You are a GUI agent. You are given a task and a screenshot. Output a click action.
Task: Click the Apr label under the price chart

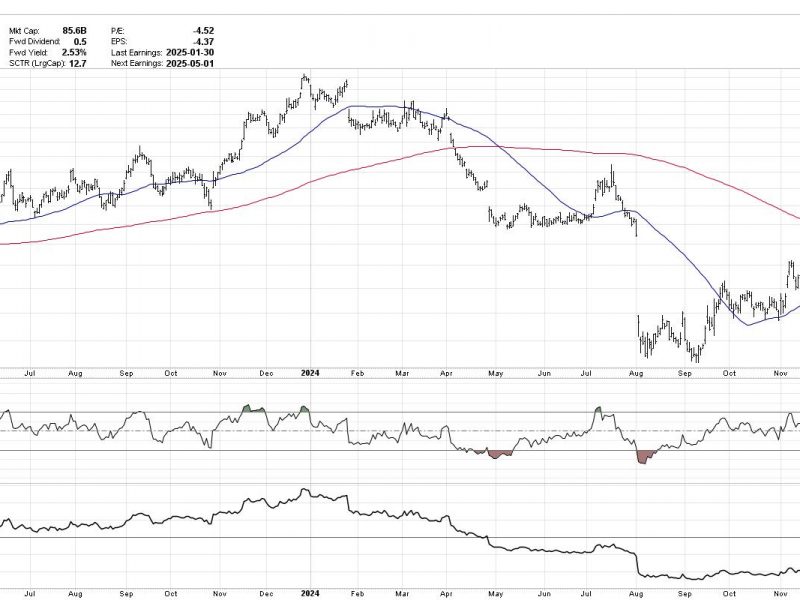[446, 373]
